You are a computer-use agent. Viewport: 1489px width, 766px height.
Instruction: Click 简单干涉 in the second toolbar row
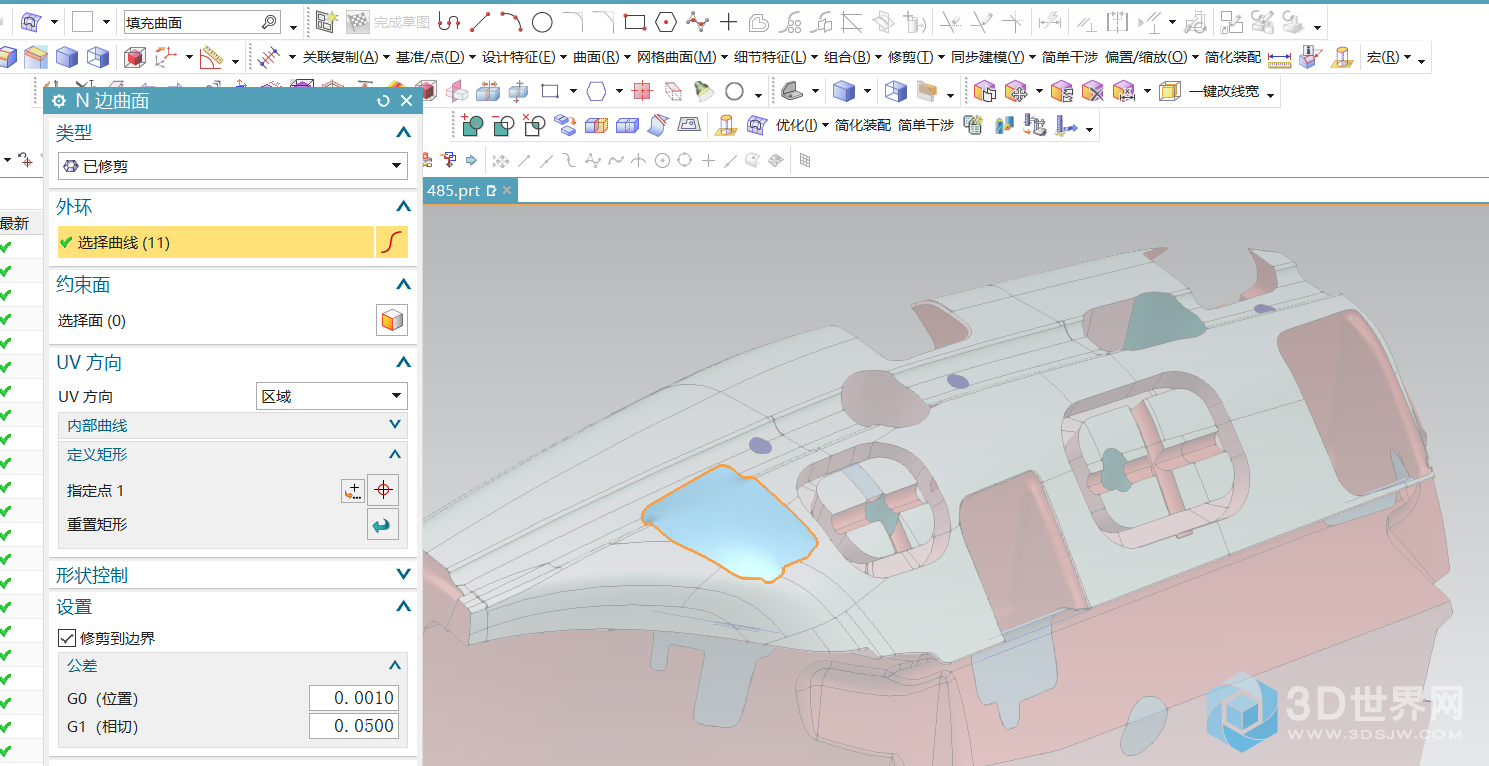coord(1070,57)
